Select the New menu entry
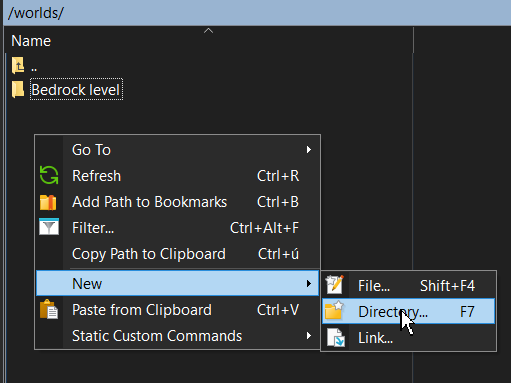 tap(177, 283)
